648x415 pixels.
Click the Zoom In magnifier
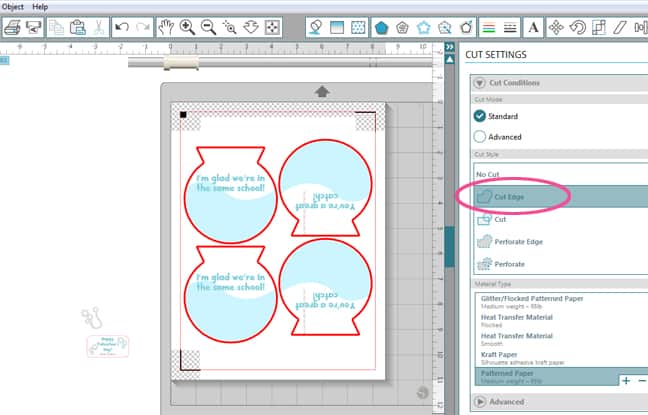[187, 28]
